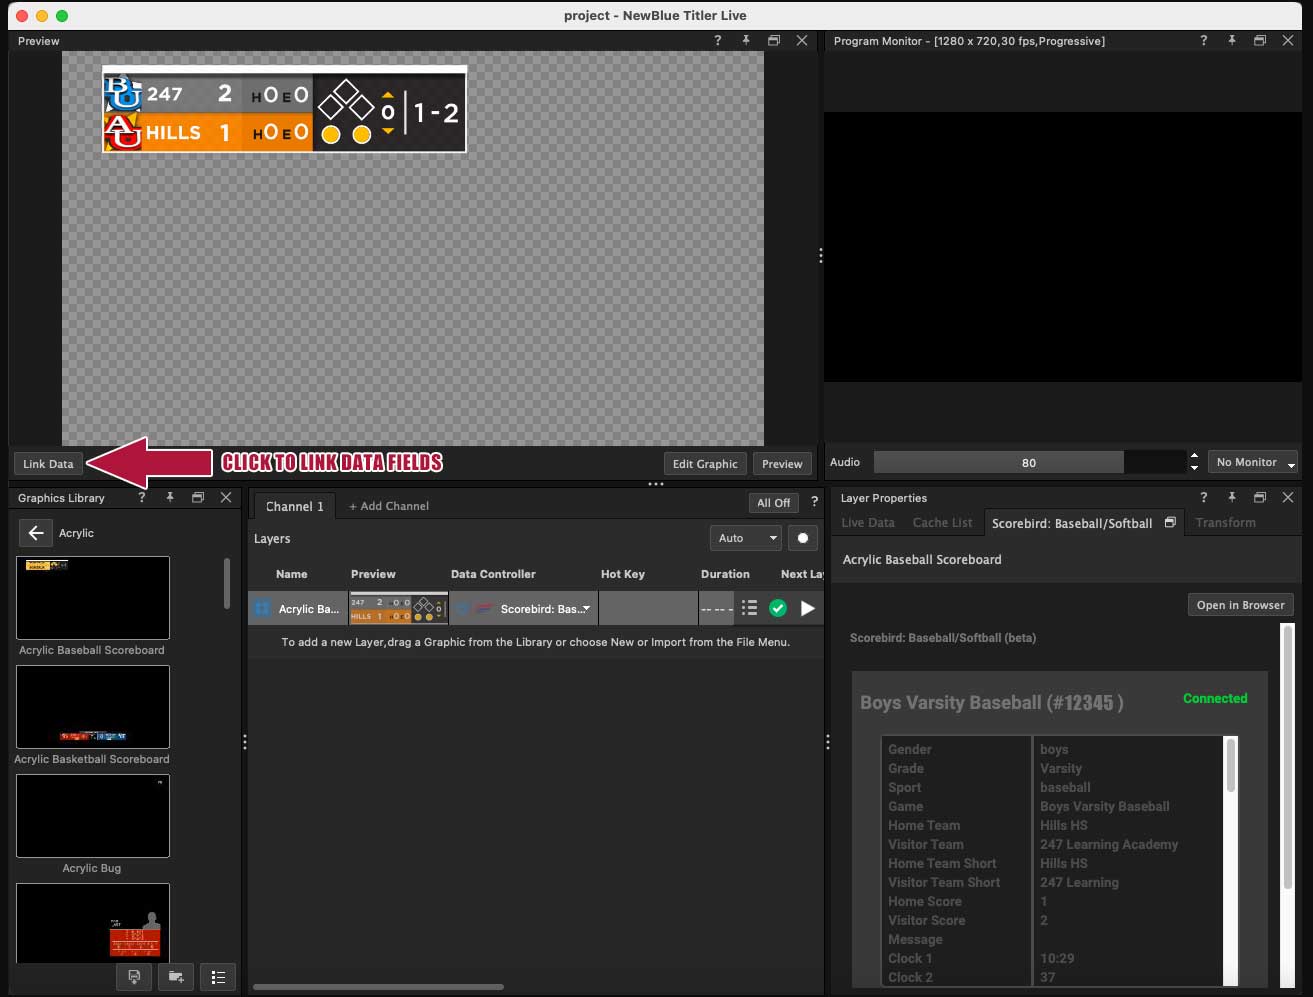This screenshot has width=1313, height=997.
Task: Select the Acrylic Basketball Scoreboard thumbnail
Action: pyautogui.click(x=93, y=707)
